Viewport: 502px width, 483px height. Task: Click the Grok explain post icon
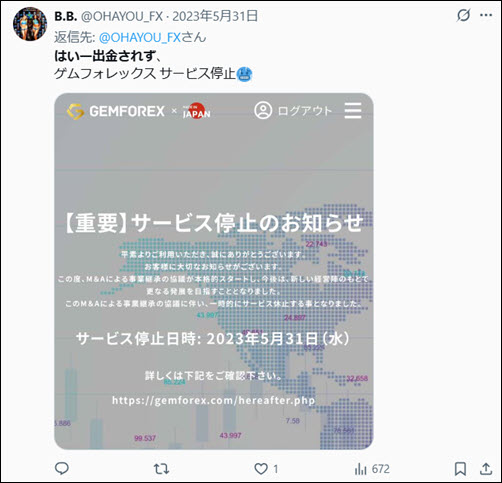tap(463, 15)
